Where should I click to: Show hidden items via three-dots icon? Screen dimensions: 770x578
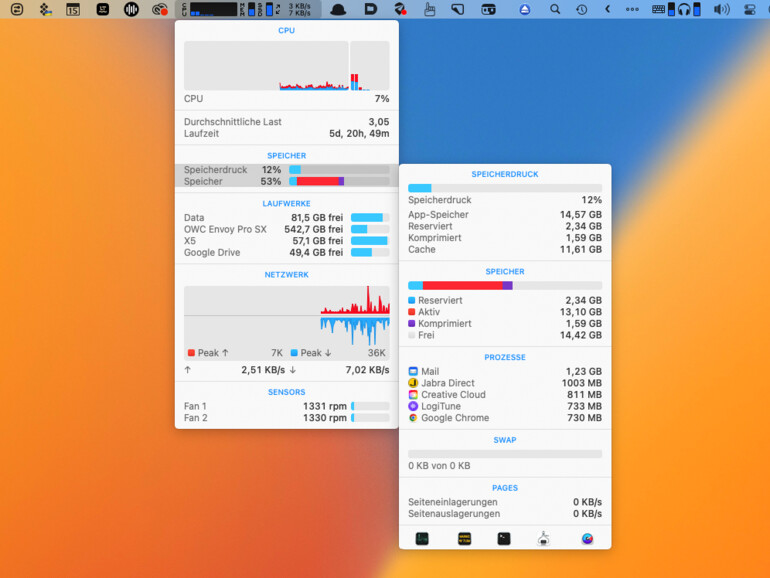click(x=632, y=9)
